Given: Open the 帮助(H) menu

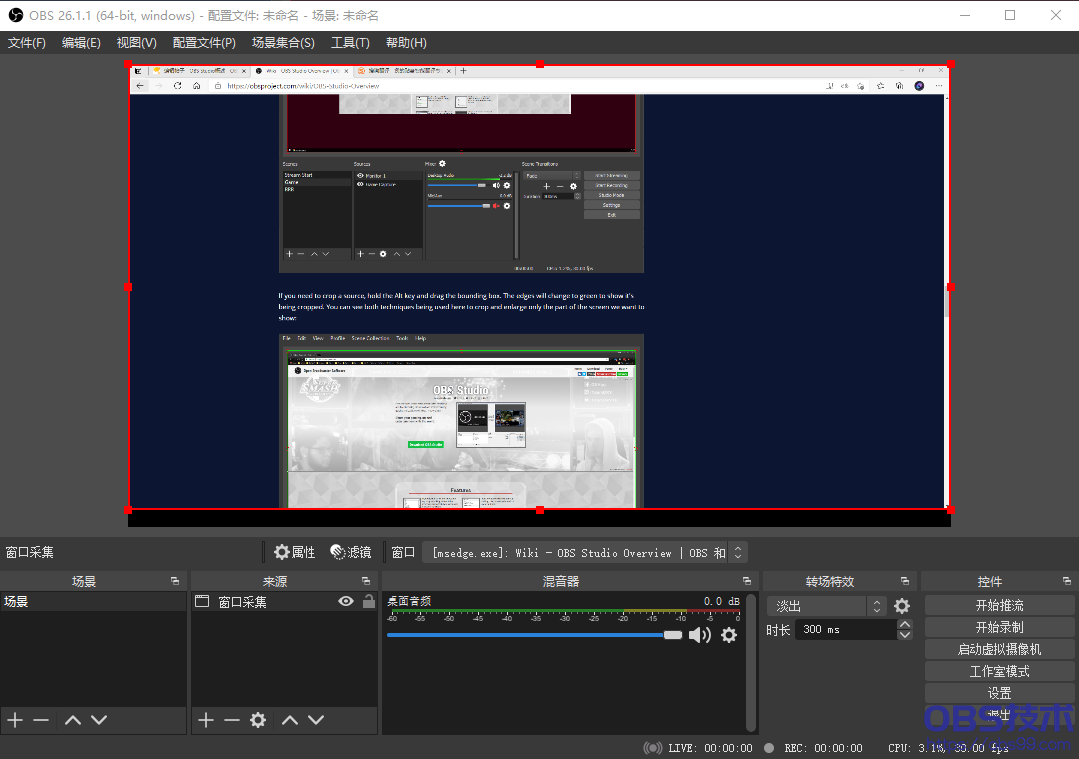Looking at the screenshot, I should [x=406, y=43].
